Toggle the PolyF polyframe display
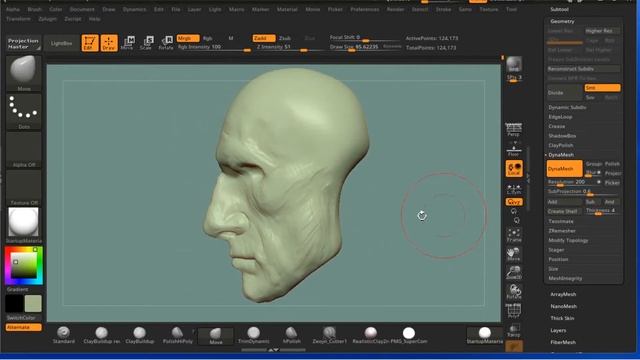This screenshot has height=360, width=640. pyautogui.click(x=514, y=311)
